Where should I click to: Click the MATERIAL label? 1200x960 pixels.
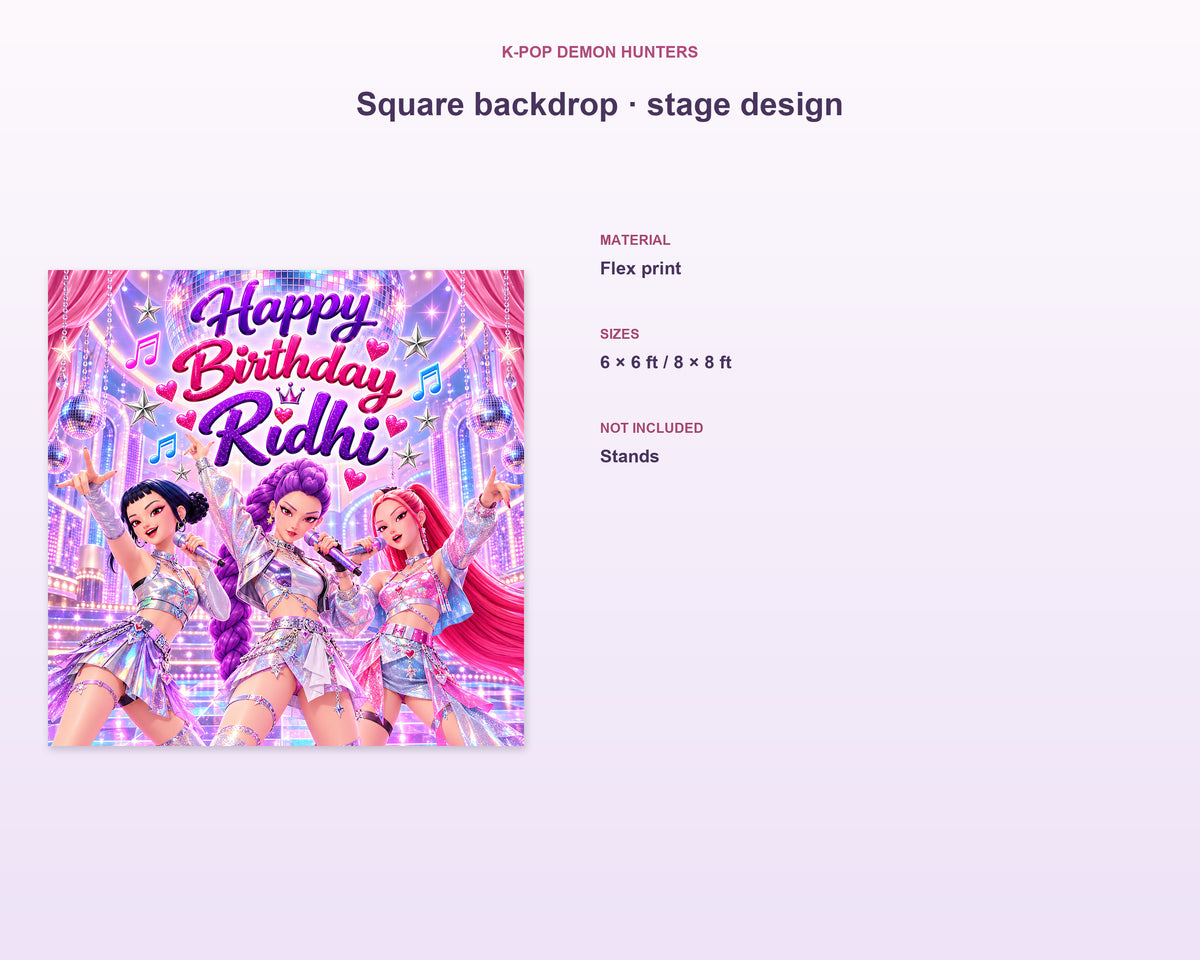(635, 240)
